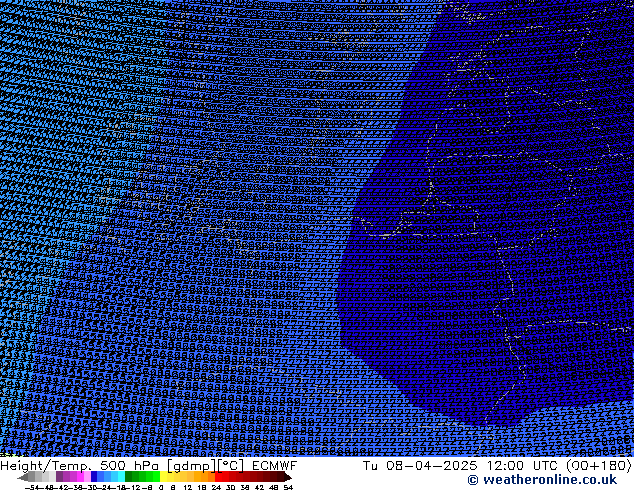Screen dimensions: 634x490
Task: Click the darkest green legend swatch above -12
Action: (129, 476)
